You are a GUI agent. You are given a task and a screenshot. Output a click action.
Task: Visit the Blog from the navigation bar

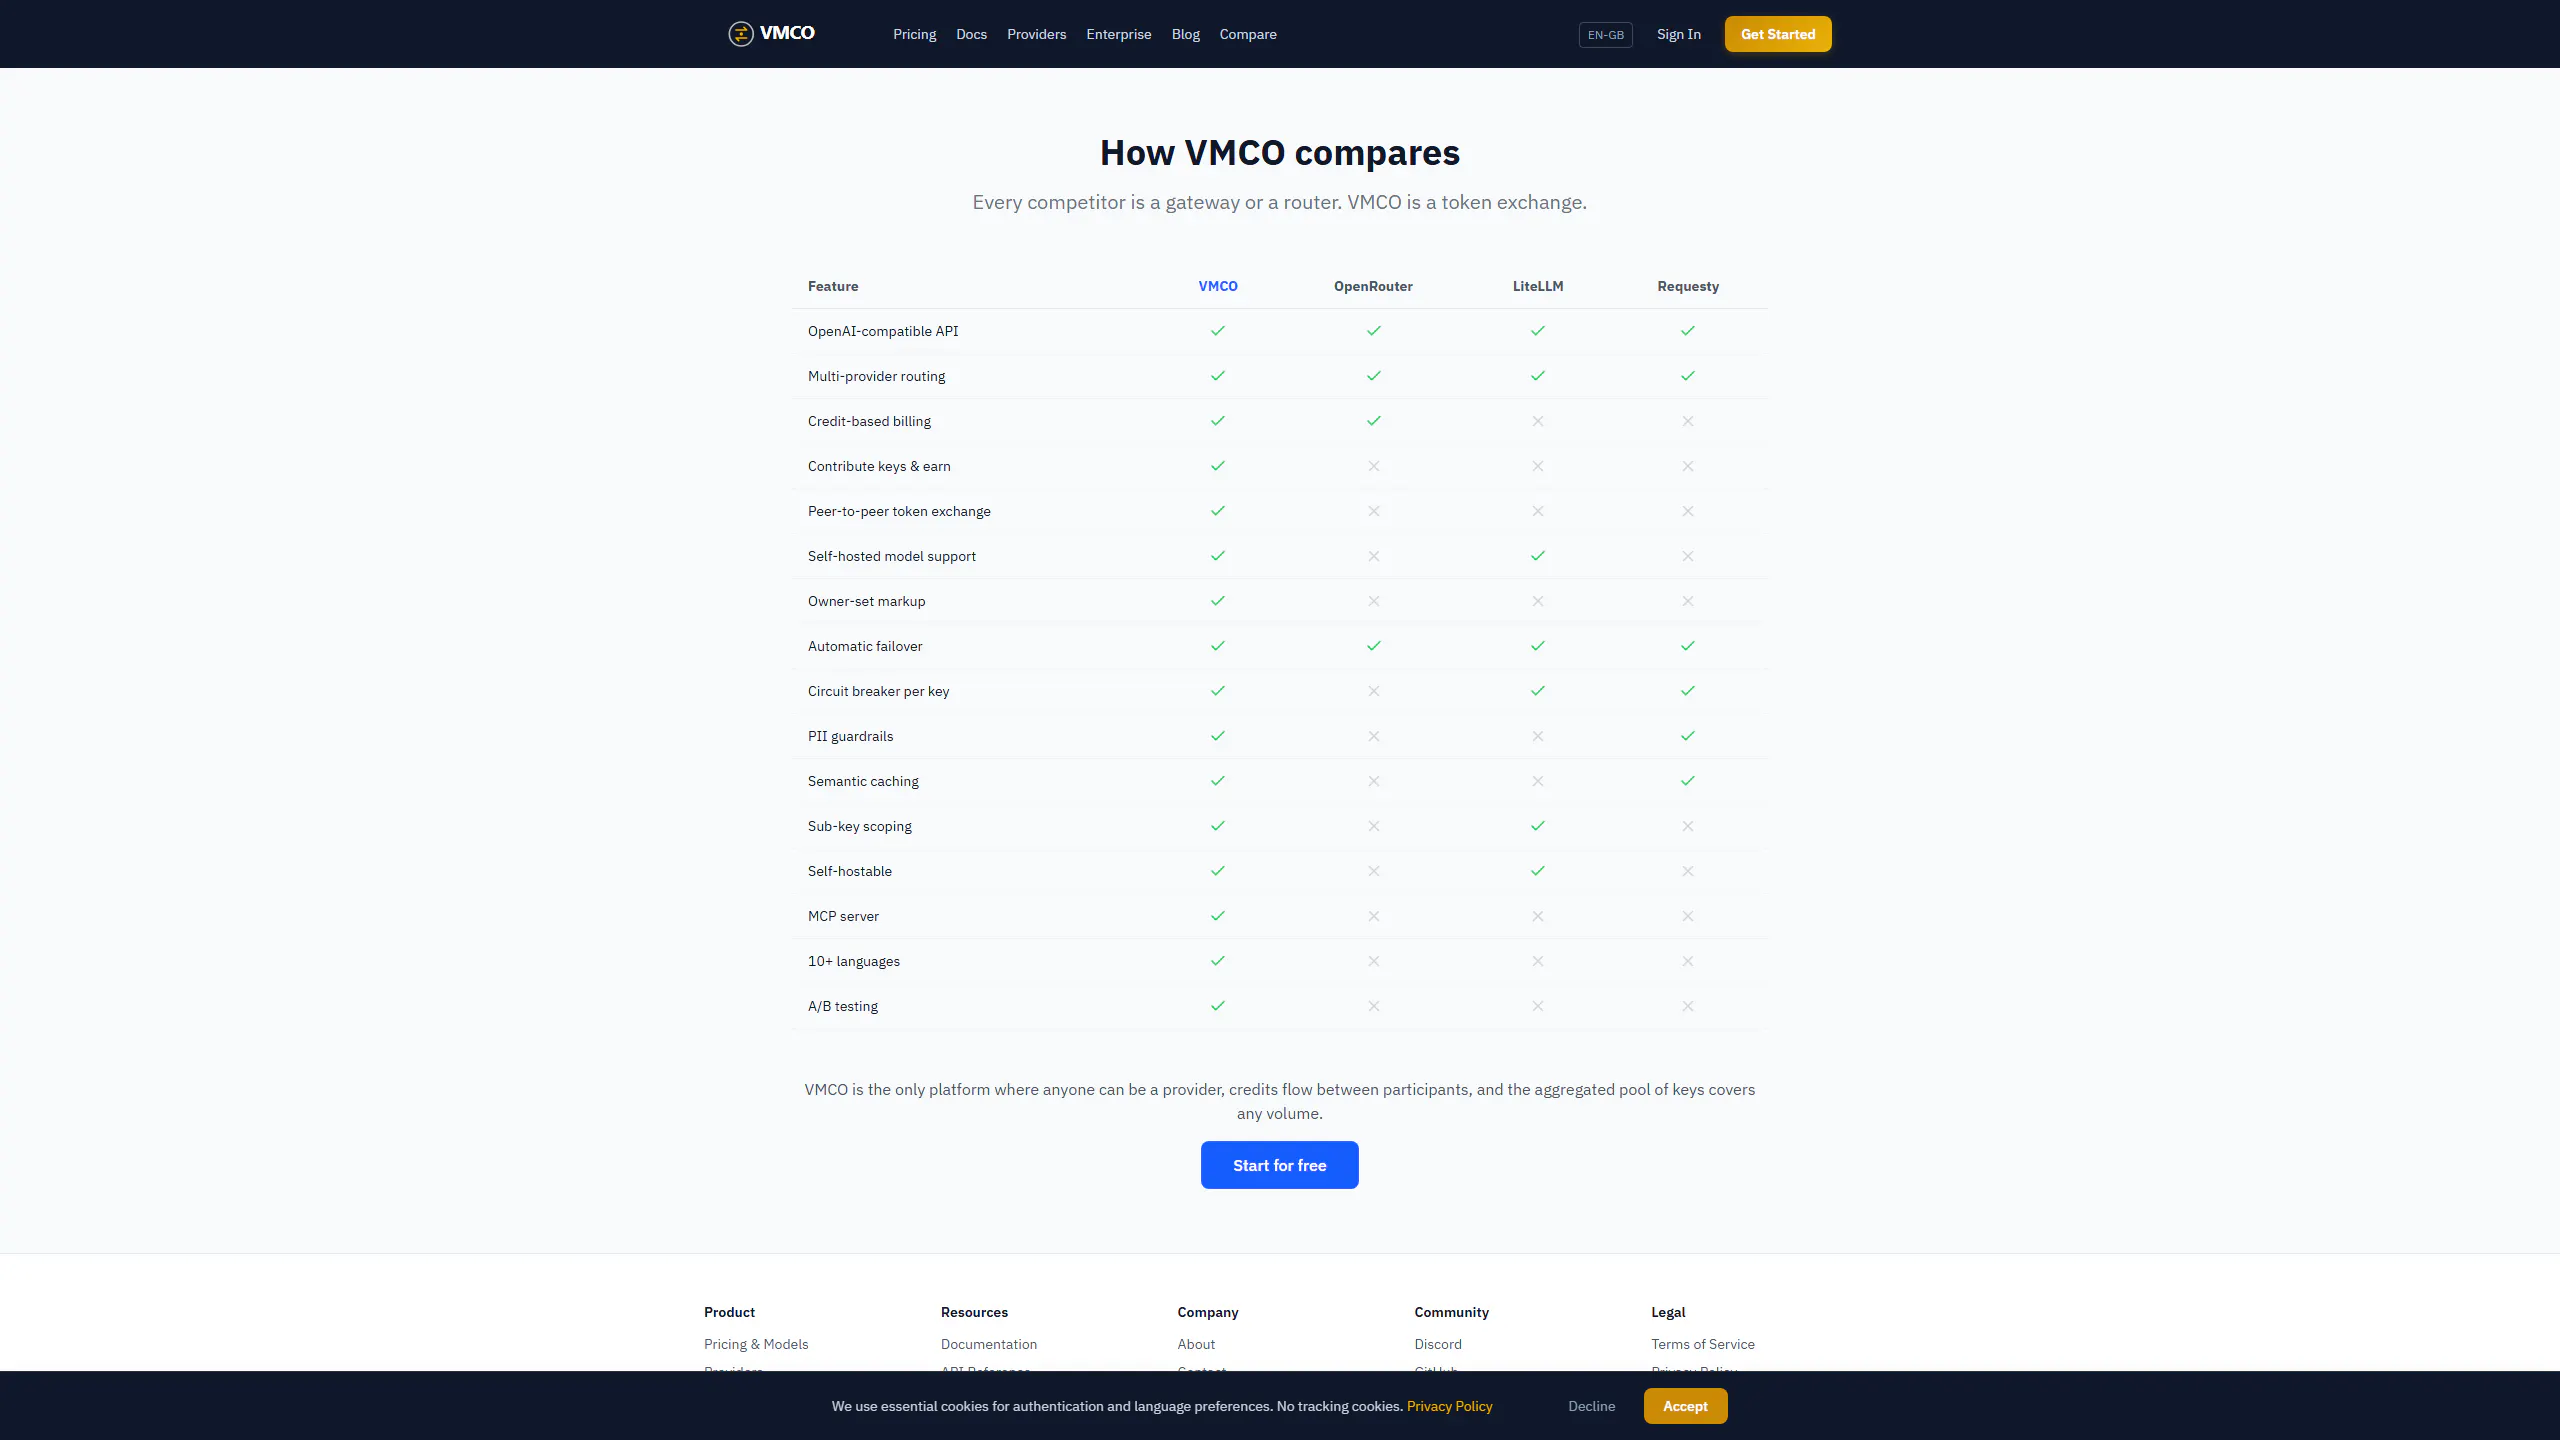(x=1186, y=34)
